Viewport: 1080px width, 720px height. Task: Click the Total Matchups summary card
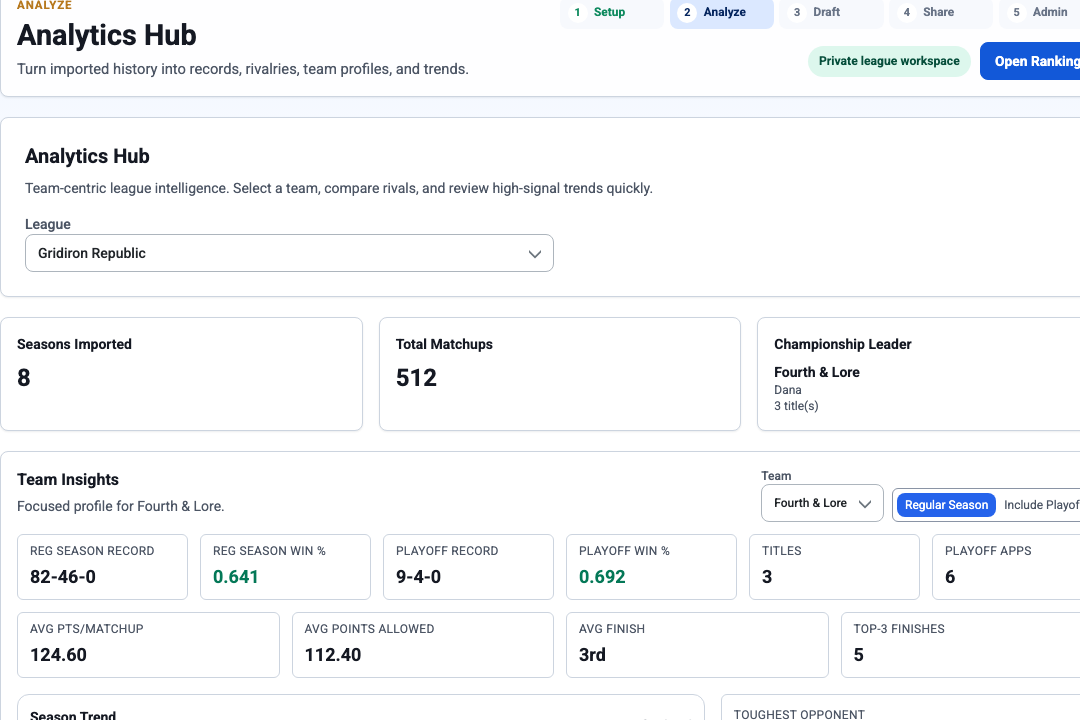click(x=560, y=374)
